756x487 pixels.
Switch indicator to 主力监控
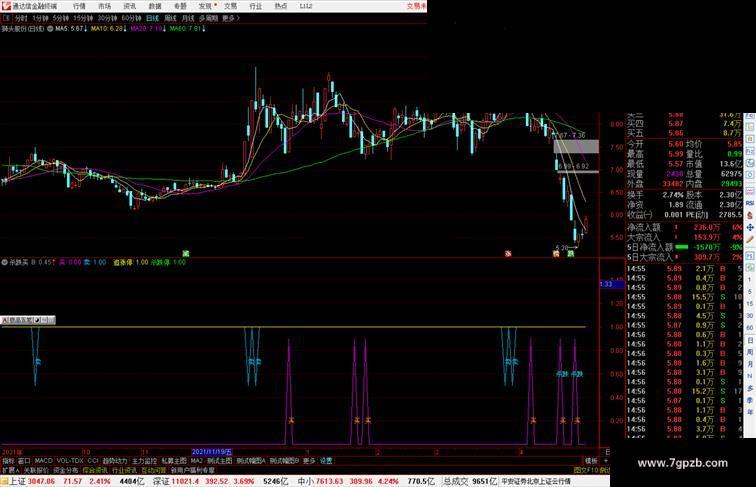145,461
